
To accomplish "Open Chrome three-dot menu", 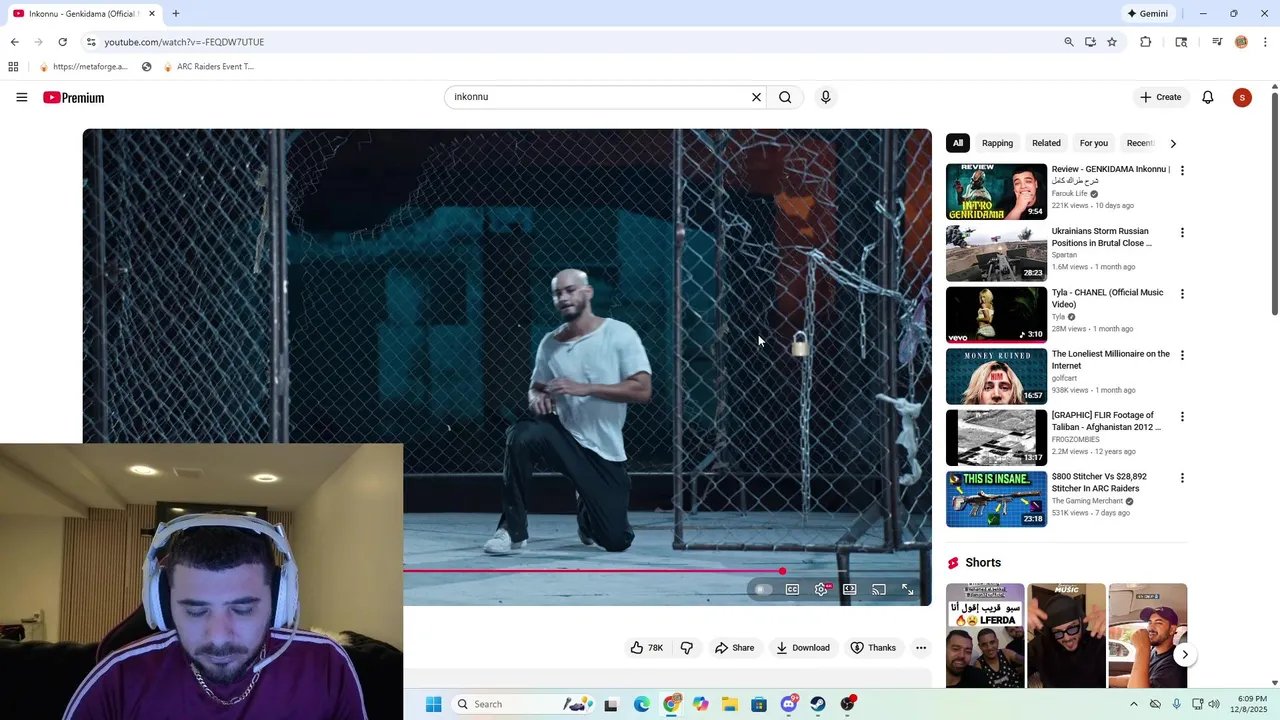I will 1266,42.
